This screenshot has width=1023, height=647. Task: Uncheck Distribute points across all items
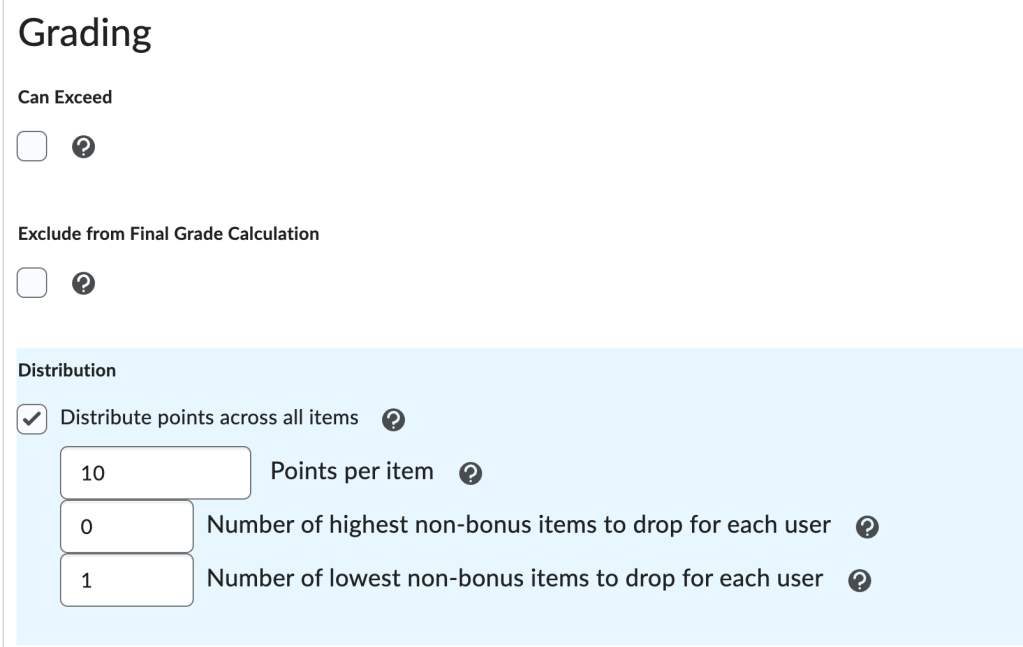tap(33, 421)
